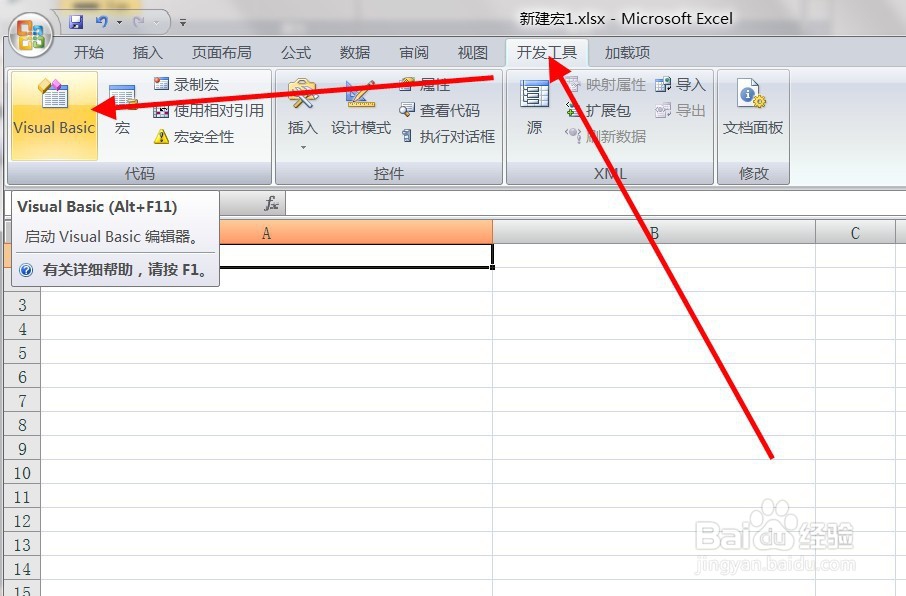Viewport: 906px width, 596px height.
Task: Switch to the 开始 tab
Action: (x=88, y=53)
